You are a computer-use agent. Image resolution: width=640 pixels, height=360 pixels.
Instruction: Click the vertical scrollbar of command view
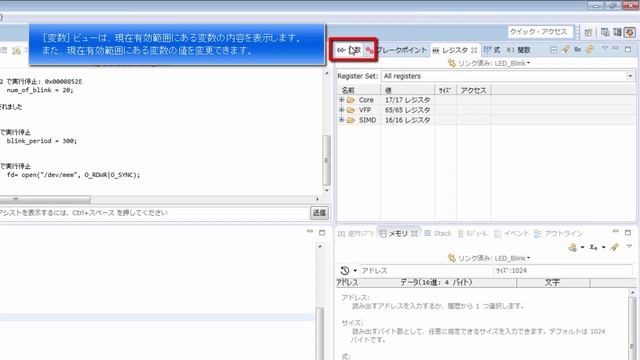point(326,160)
